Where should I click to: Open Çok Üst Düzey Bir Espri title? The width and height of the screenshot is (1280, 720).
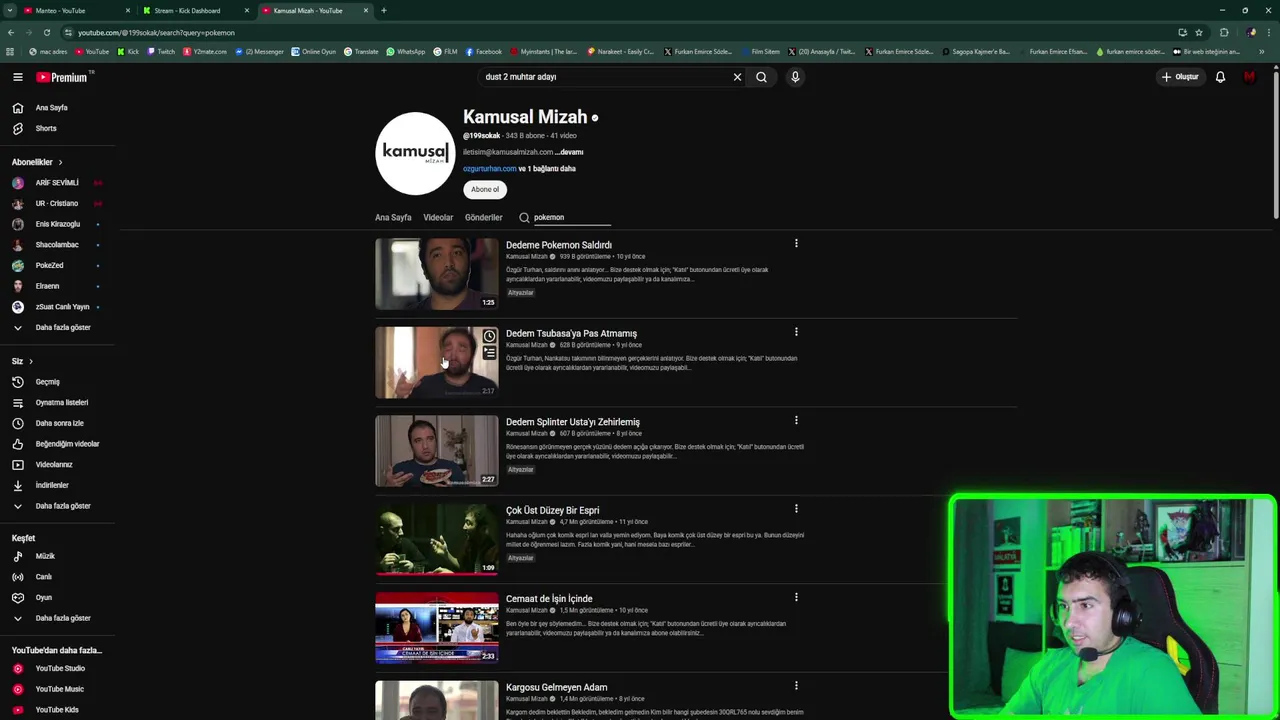pos(552,510)
